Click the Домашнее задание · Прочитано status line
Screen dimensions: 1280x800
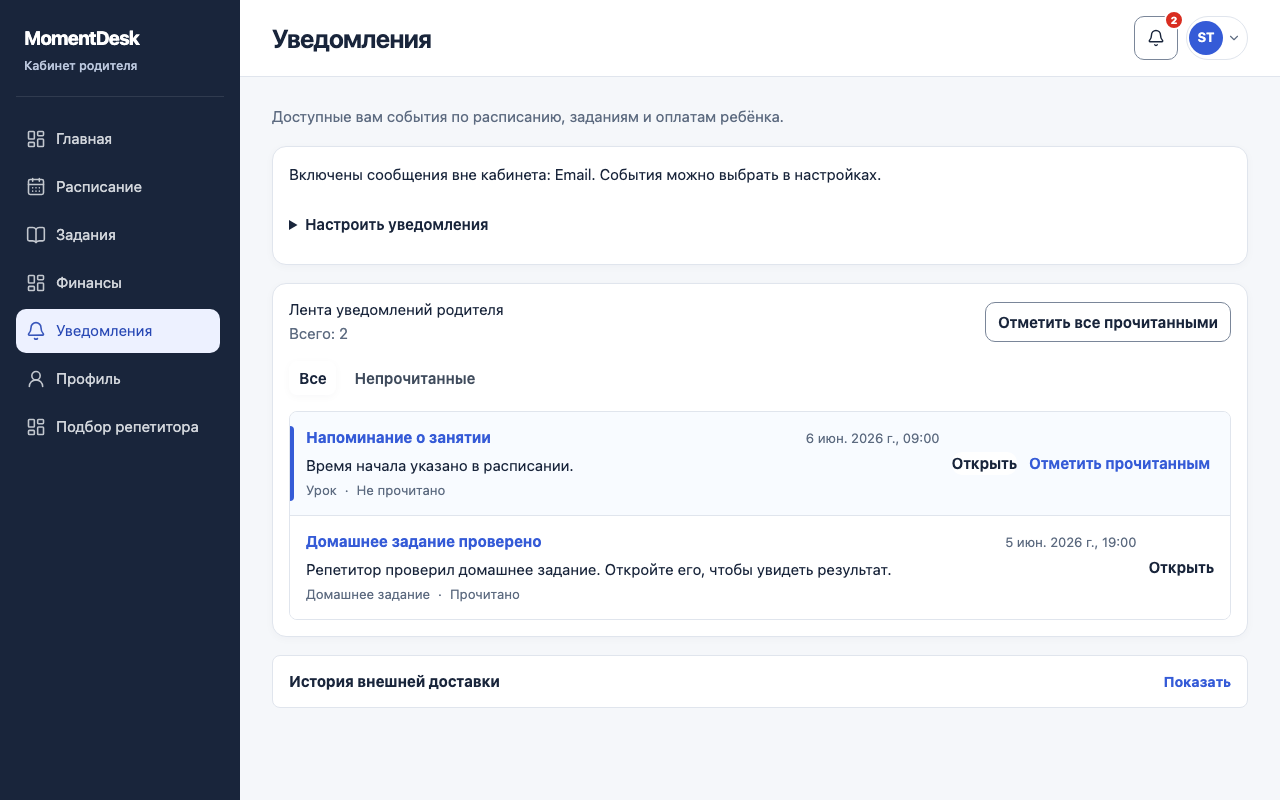pos(413,595)
